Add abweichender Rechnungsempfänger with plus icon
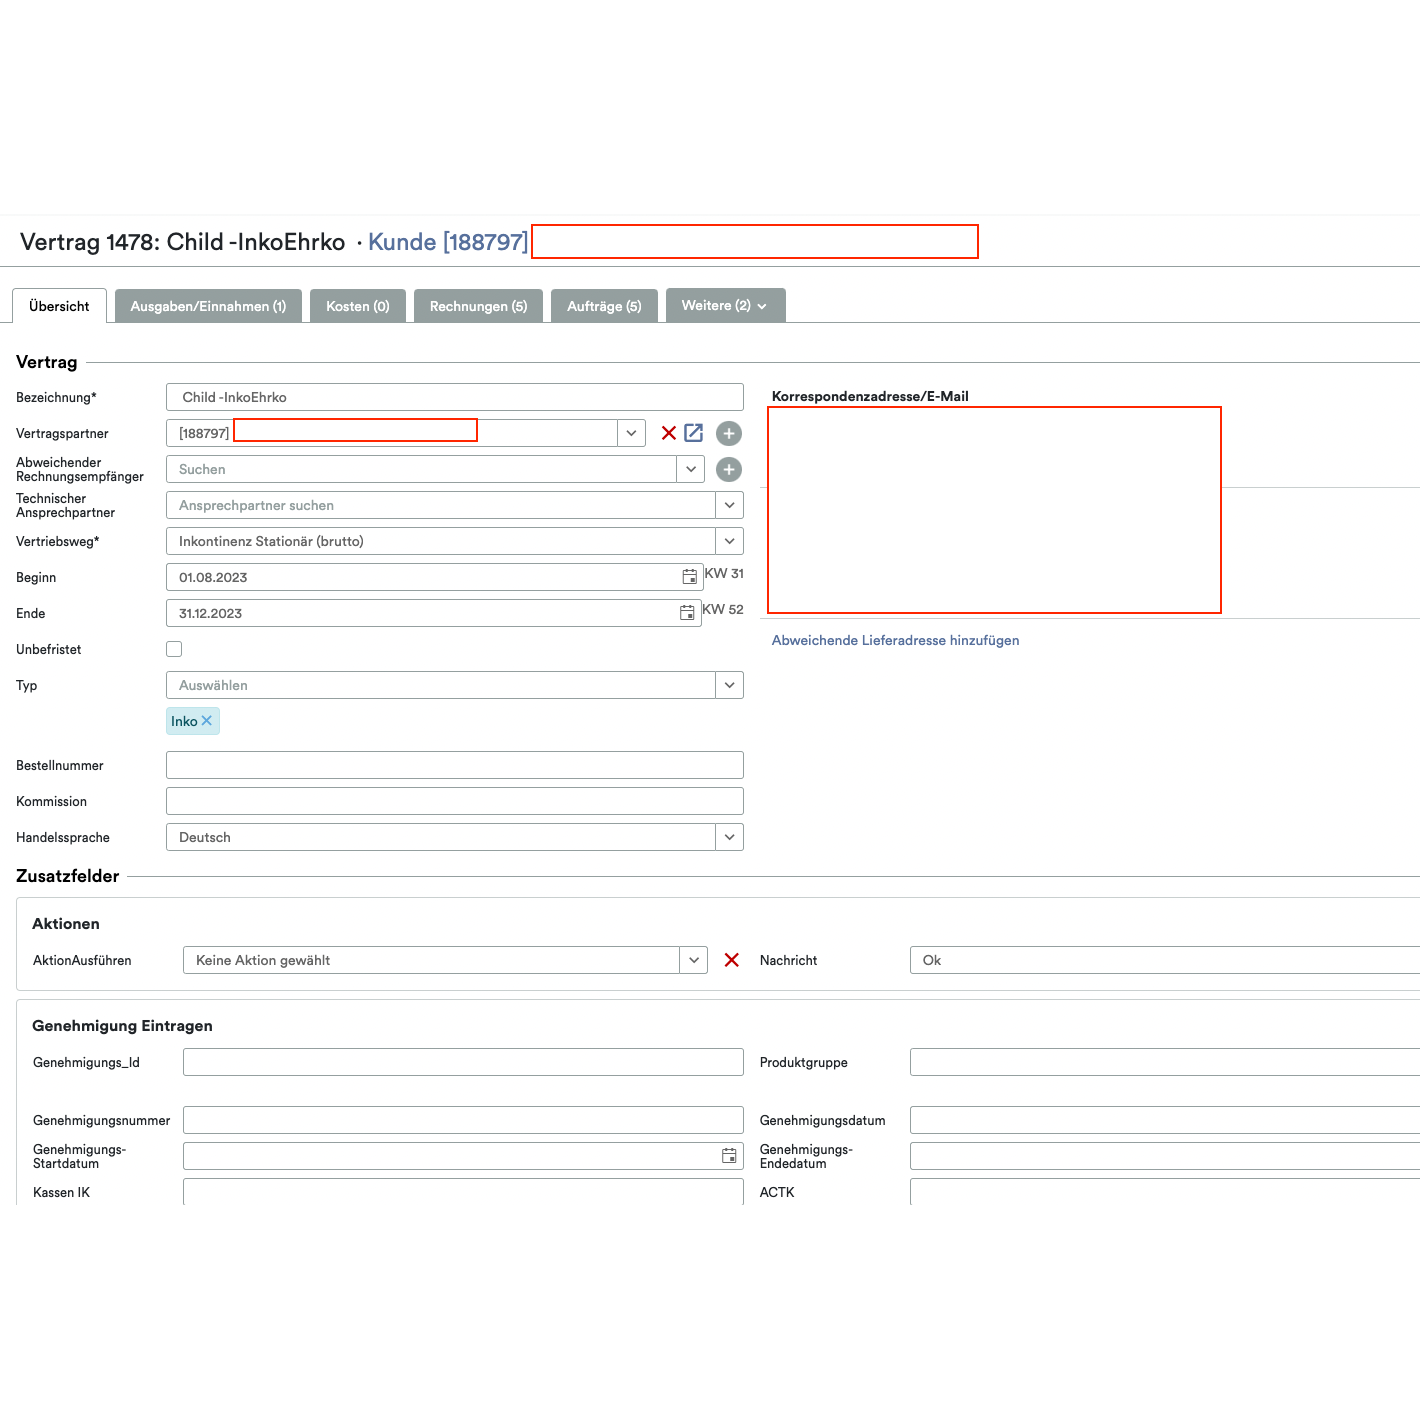The image size is (1420, 1420). (729, 469)
